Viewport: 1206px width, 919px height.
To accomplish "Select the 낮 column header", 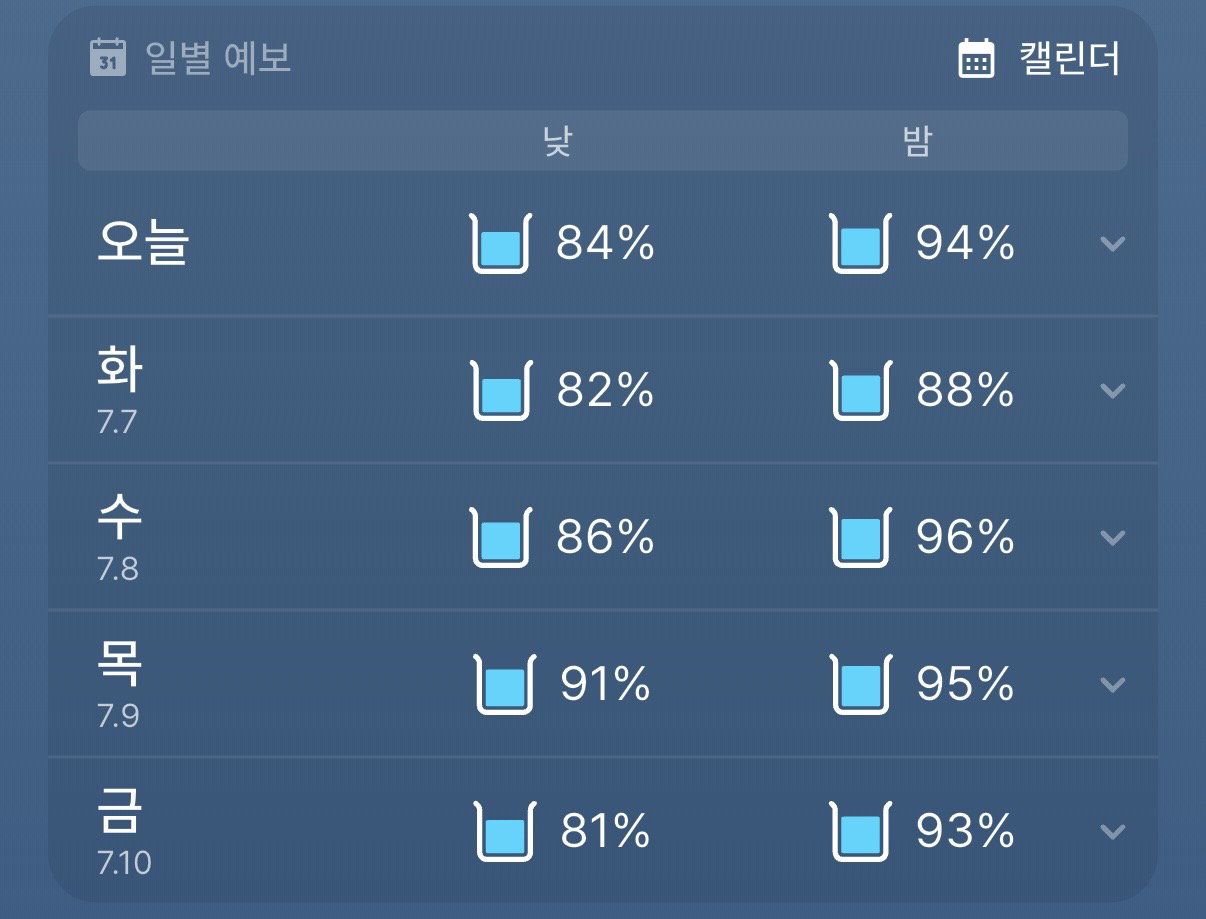I will click(x=556, y=141).
